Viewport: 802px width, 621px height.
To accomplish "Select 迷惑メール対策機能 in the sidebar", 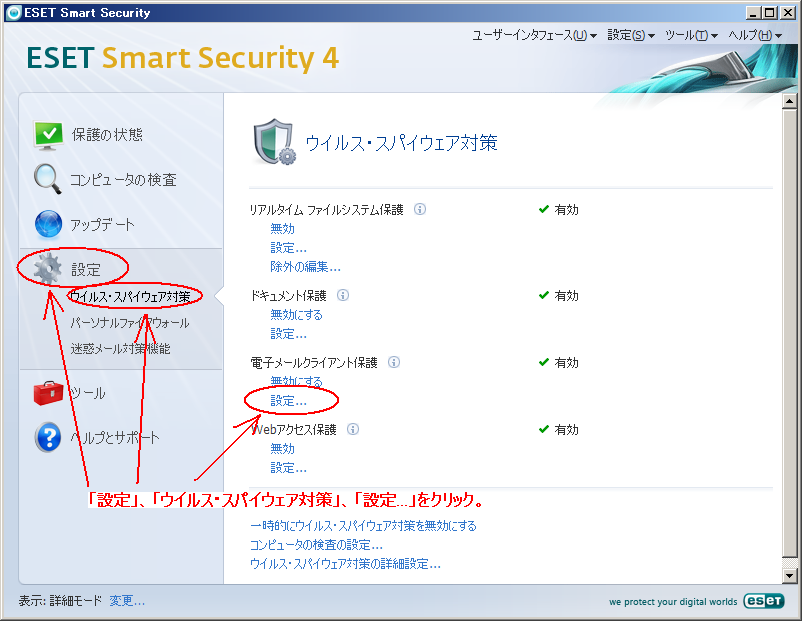I will click(x=120, y=349).
